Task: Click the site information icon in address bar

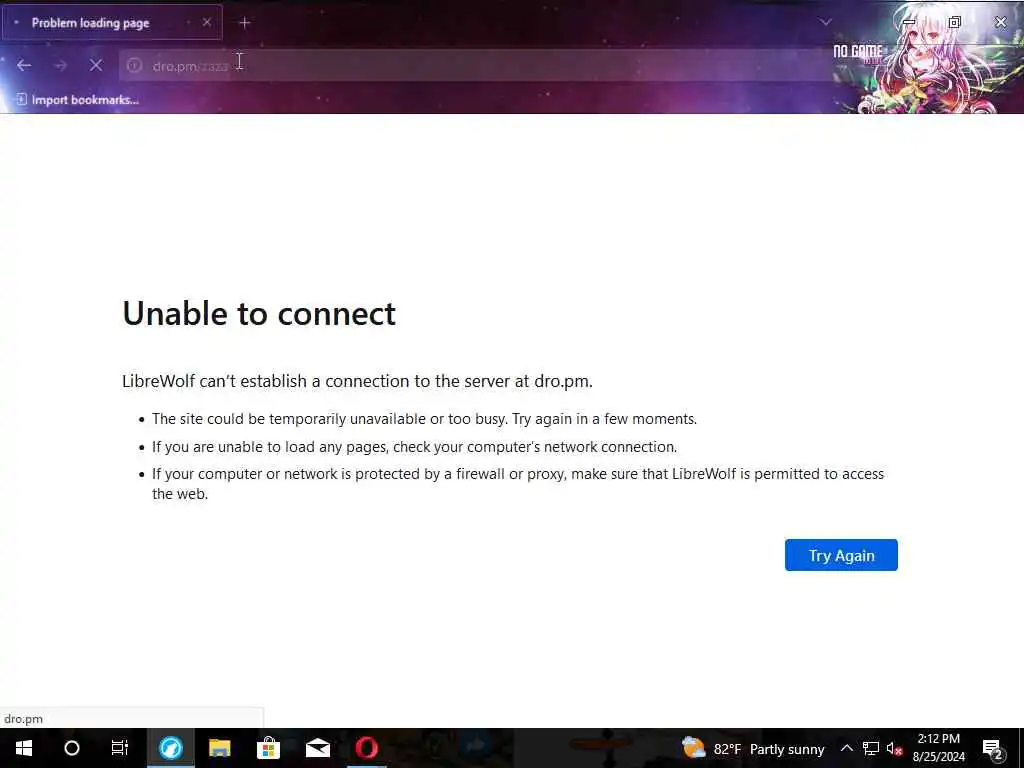Action: tap(135, 66)
